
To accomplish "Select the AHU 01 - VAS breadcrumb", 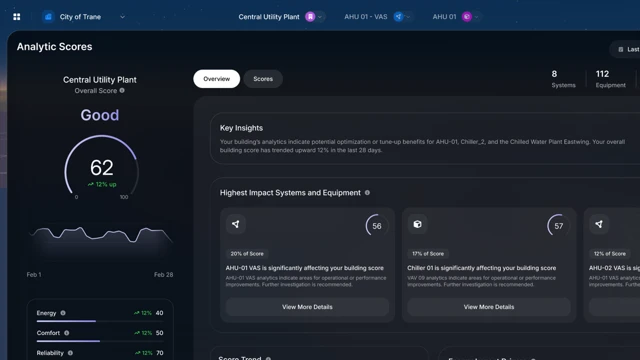I will tap(365, 17).
